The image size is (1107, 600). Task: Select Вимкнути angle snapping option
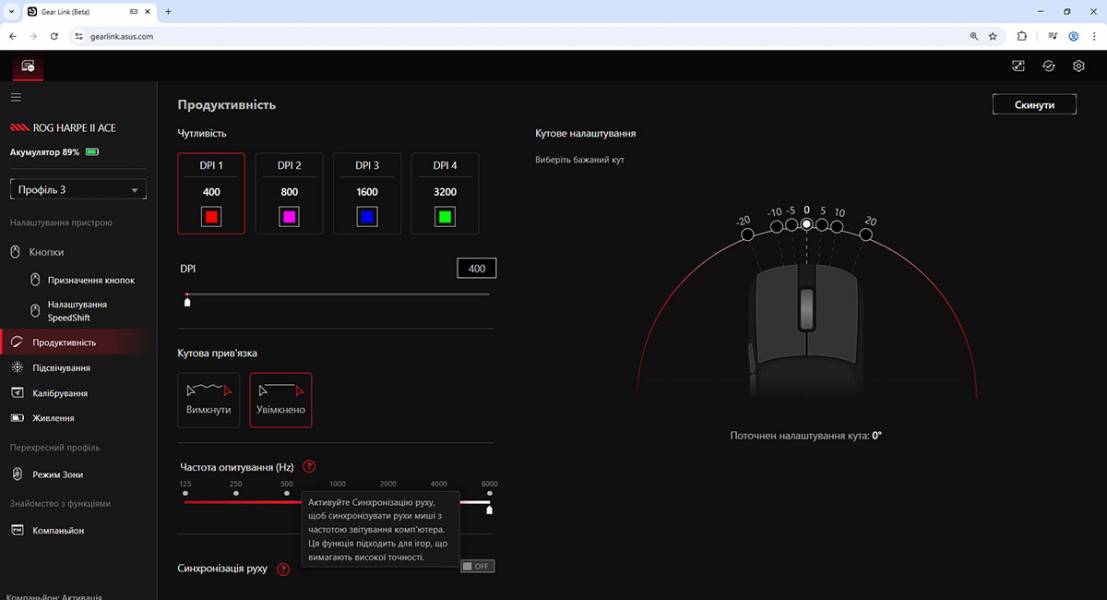click(x=208, y=399)
